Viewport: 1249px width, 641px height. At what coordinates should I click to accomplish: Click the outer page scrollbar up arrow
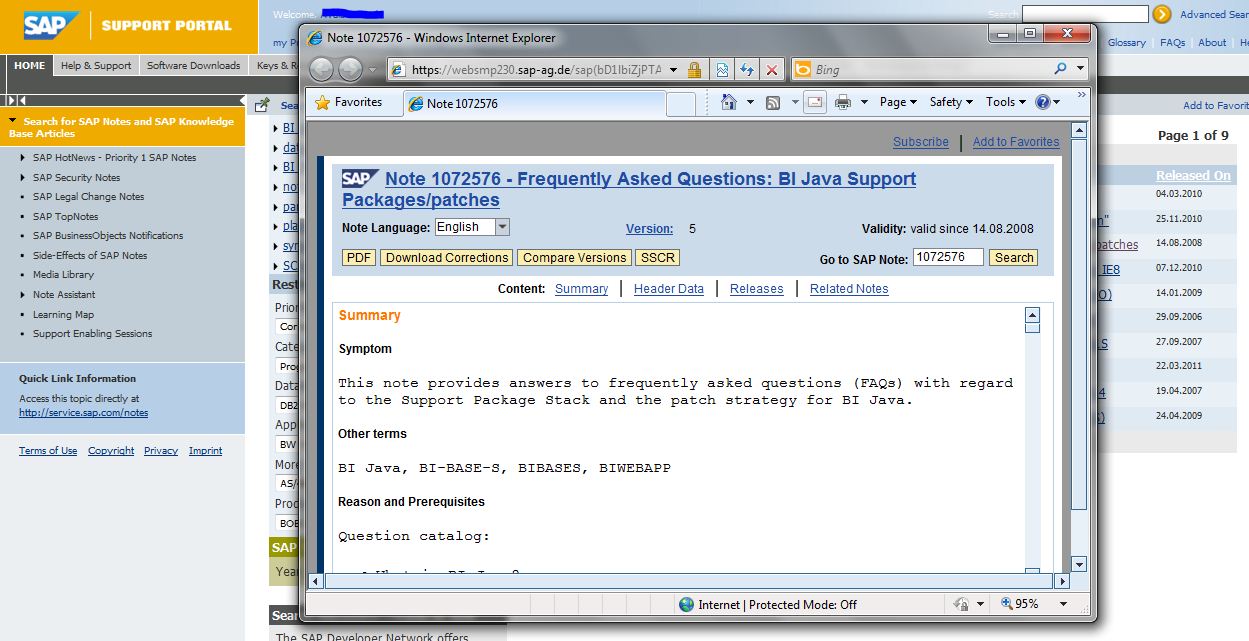[1078, 130]
